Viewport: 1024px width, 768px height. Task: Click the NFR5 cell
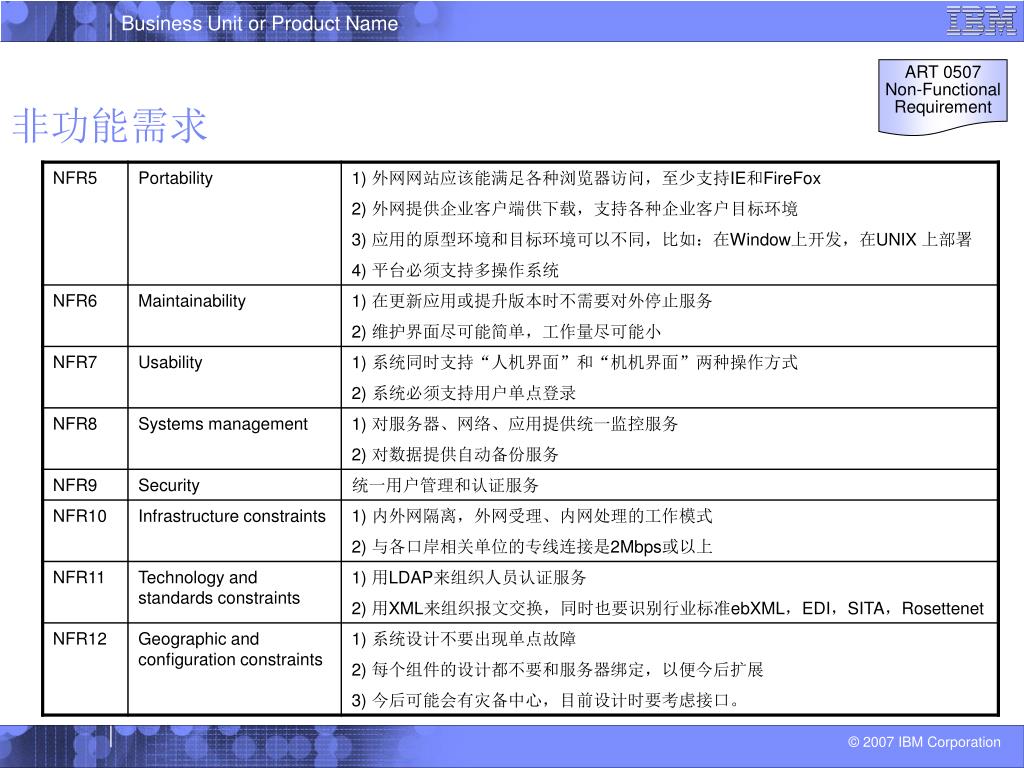pos(86,223)
